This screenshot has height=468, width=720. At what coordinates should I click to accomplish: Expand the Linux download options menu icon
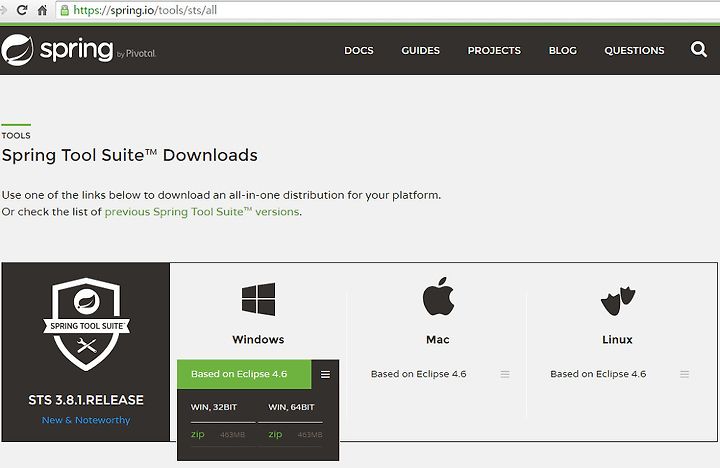[684, 374]
